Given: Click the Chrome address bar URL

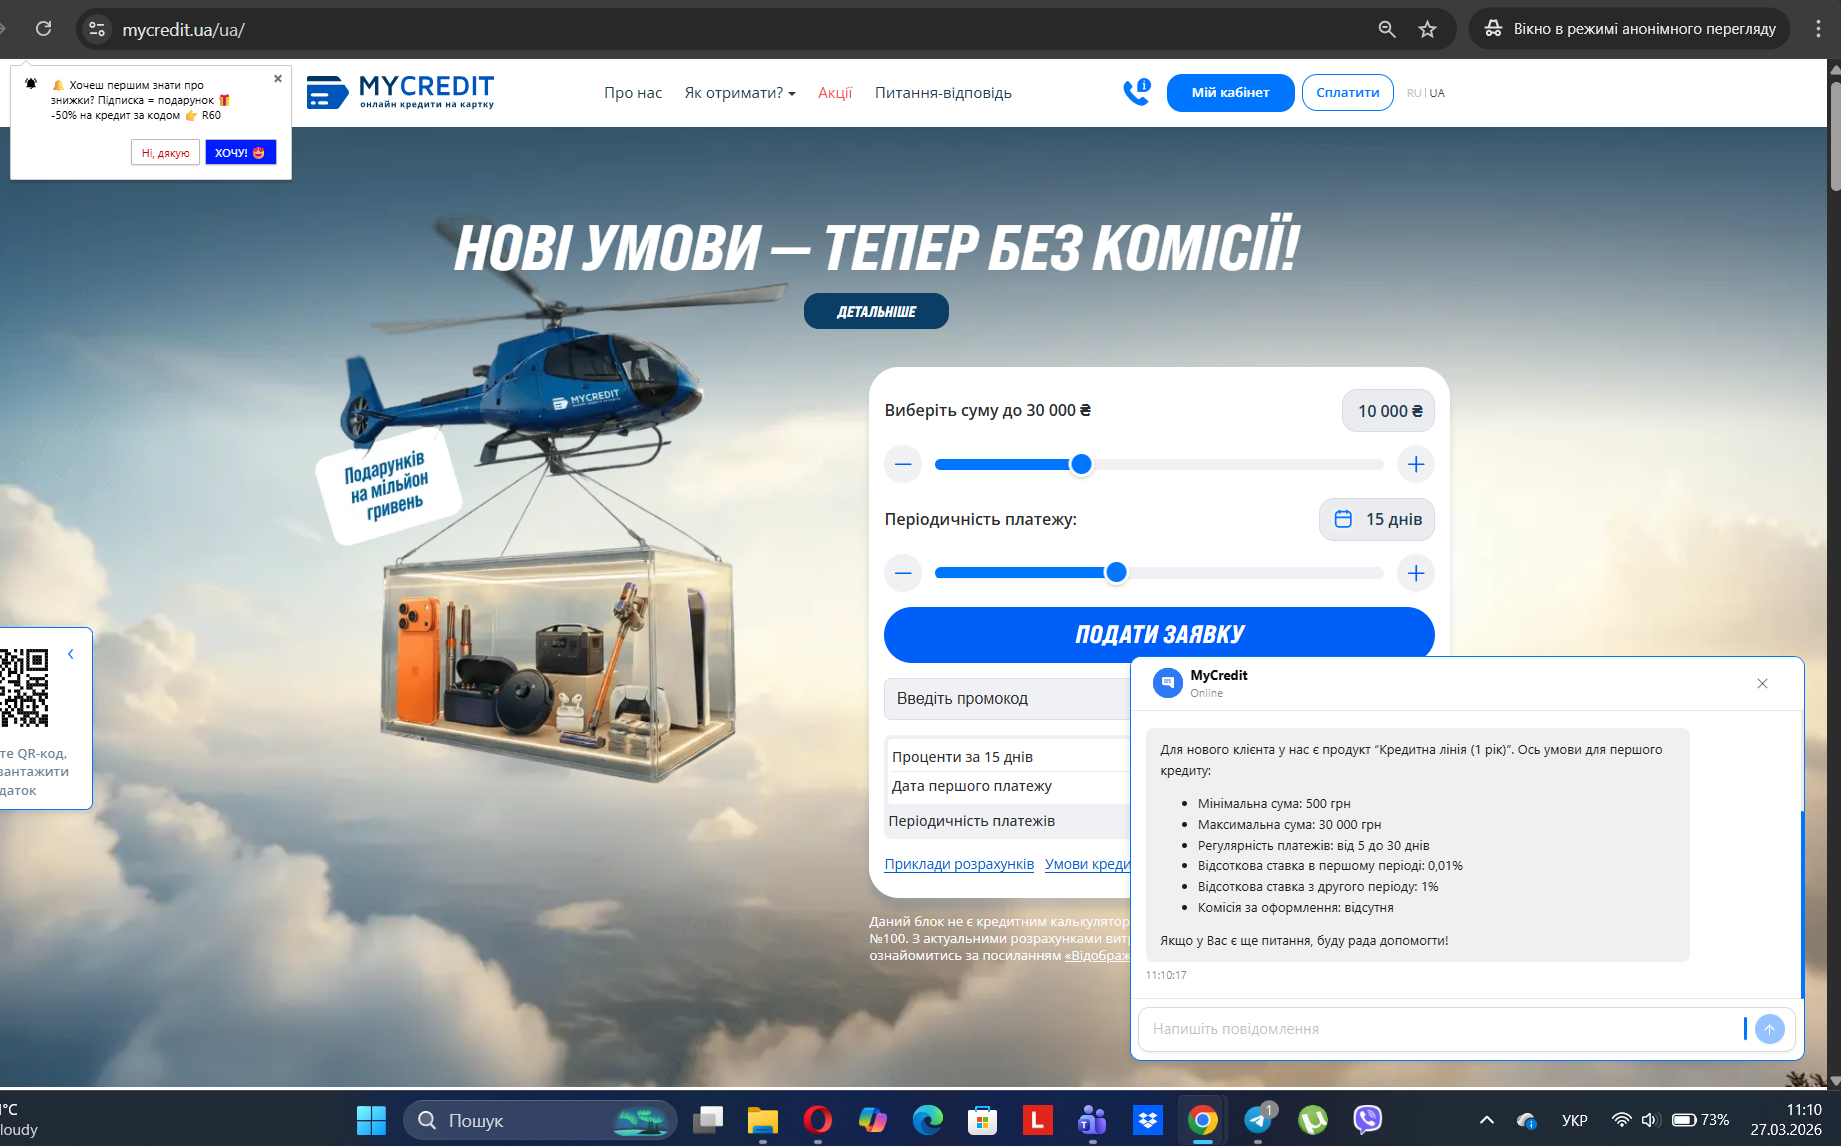Looking at the screenshot, I should click(184, 30).
